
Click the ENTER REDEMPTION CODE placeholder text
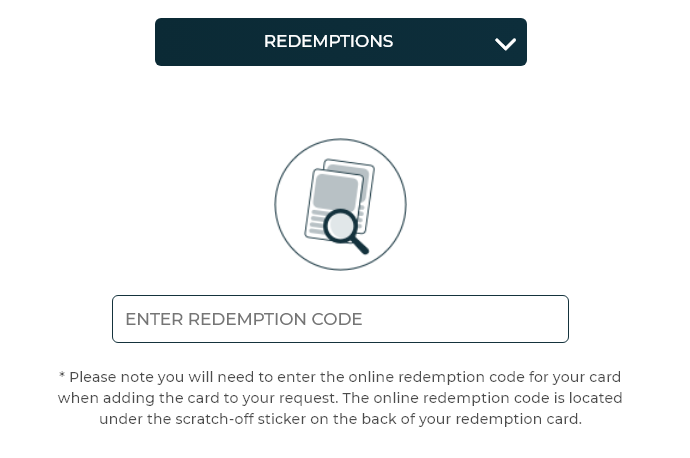(244, 319)
